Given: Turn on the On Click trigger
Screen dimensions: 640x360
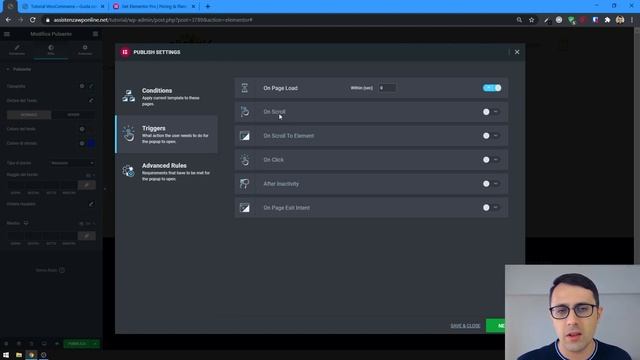Looking at the screenshot, I should coord(491,160).
